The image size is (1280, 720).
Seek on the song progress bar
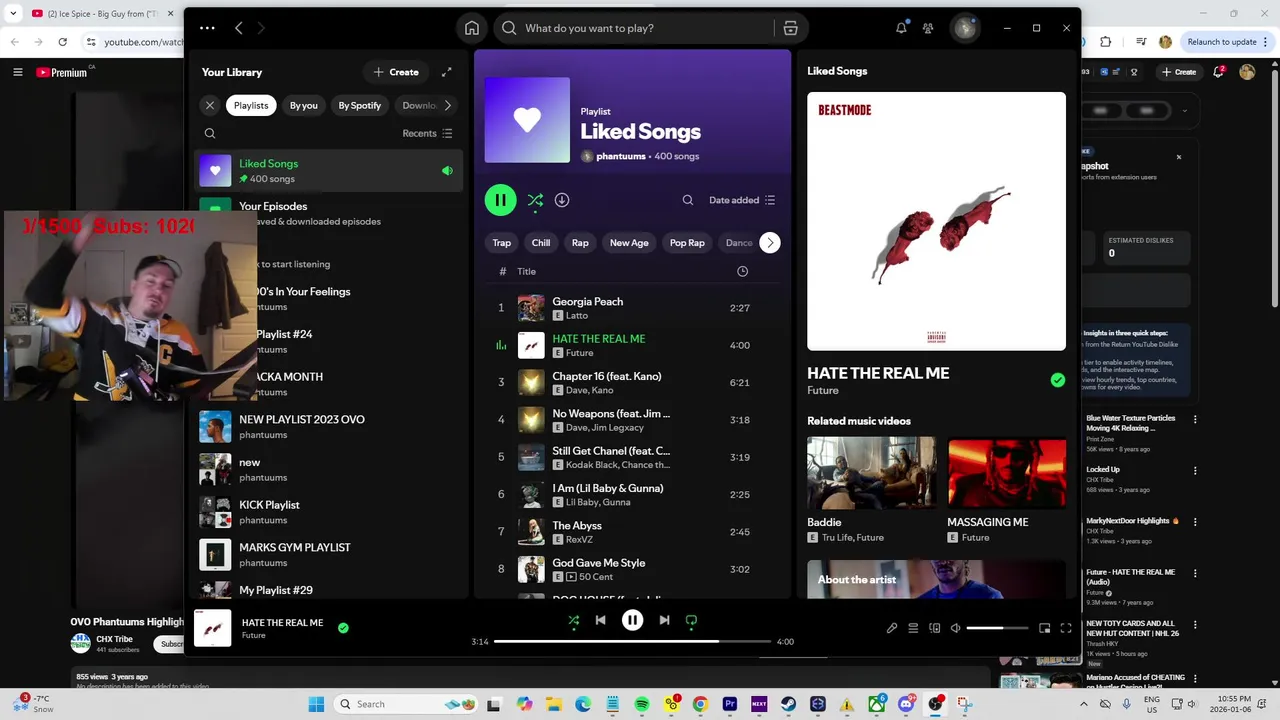pos(632,641)
